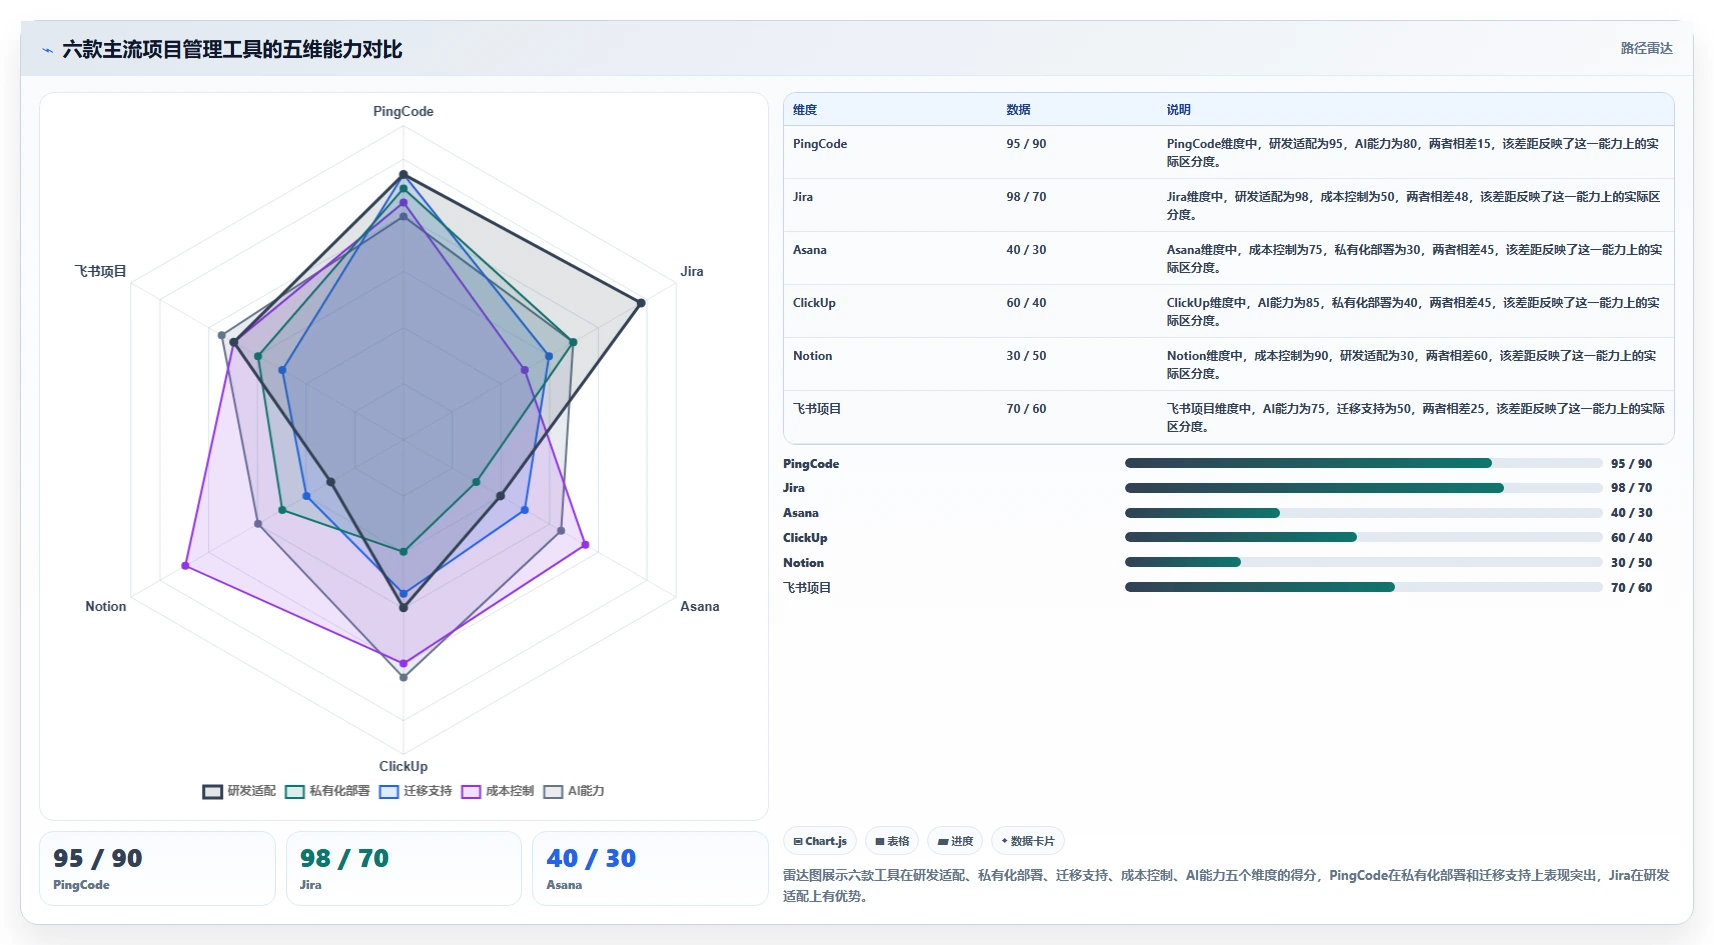Screen dimensions: 1714x945
Task: Click the 60 / 40 value in the table
Action: click(1026, 303)
